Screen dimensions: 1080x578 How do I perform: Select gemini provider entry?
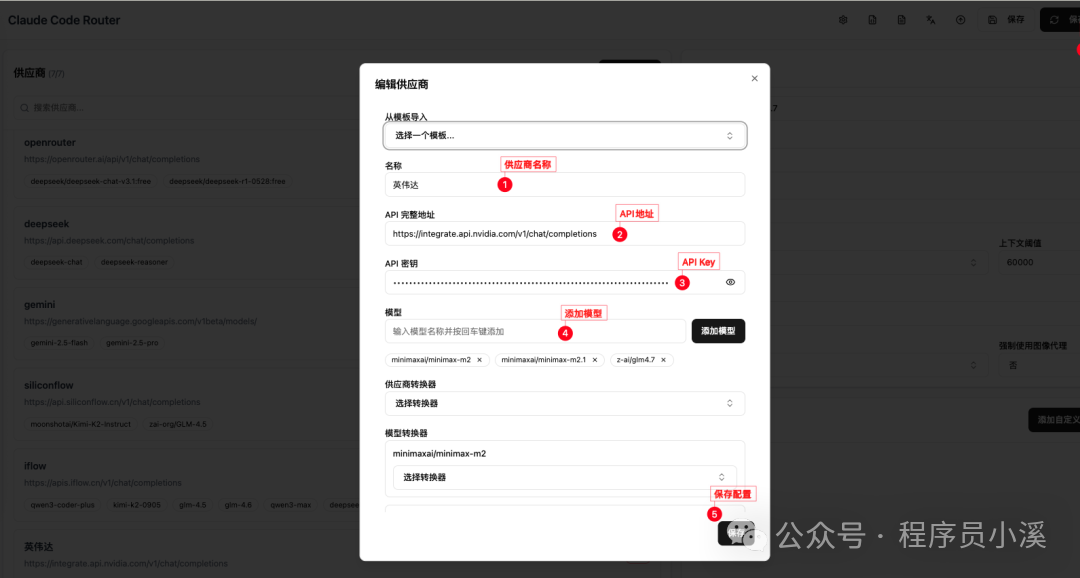pos(39,305)
